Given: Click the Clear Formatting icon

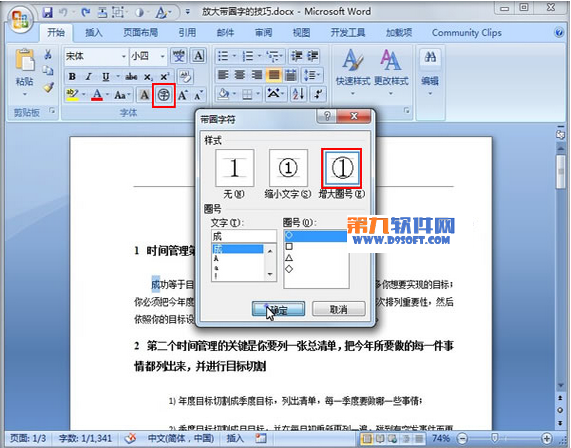Looking at the screenshot, I should click(185, 76).
